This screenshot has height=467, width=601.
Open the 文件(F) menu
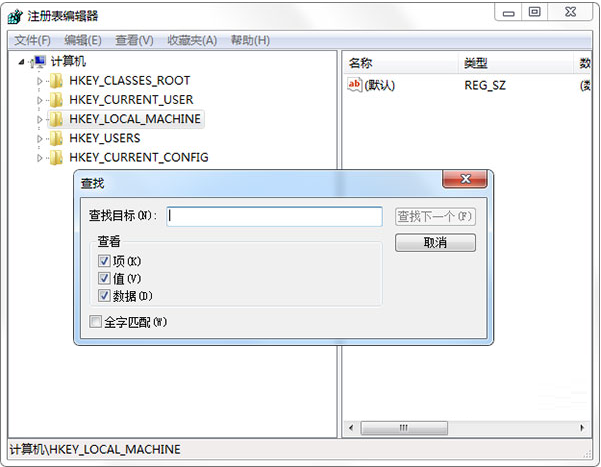pyautogui.click(x=32, y=40)
